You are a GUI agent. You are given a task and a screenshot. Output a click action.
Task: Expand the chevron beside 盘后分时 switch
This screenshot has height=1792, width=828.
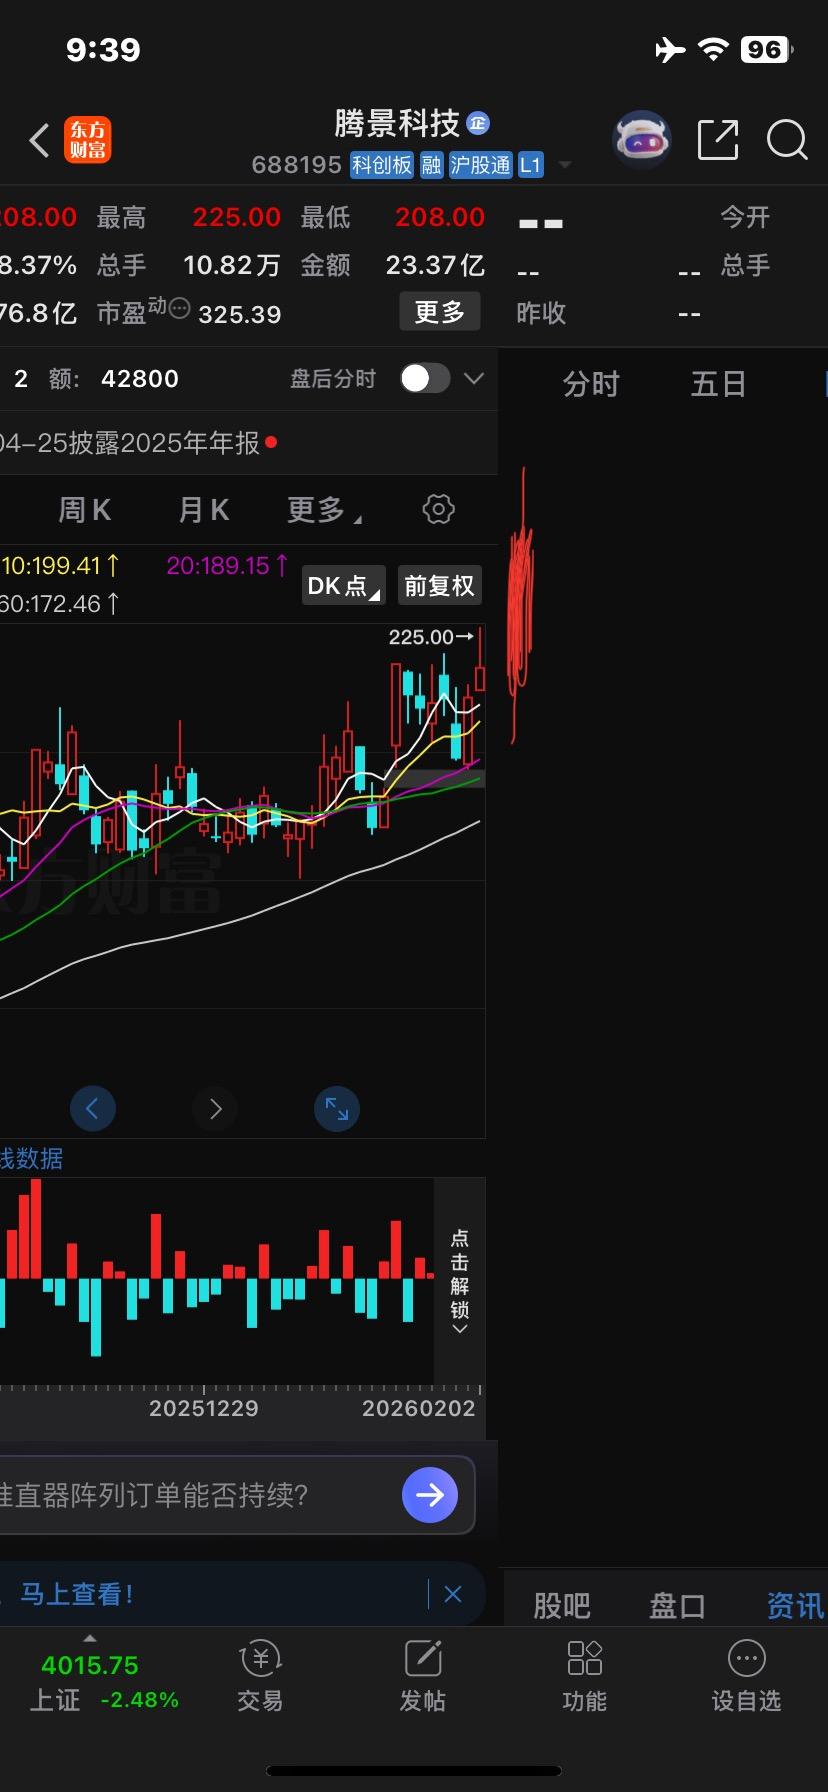click(x=474, y=378)
